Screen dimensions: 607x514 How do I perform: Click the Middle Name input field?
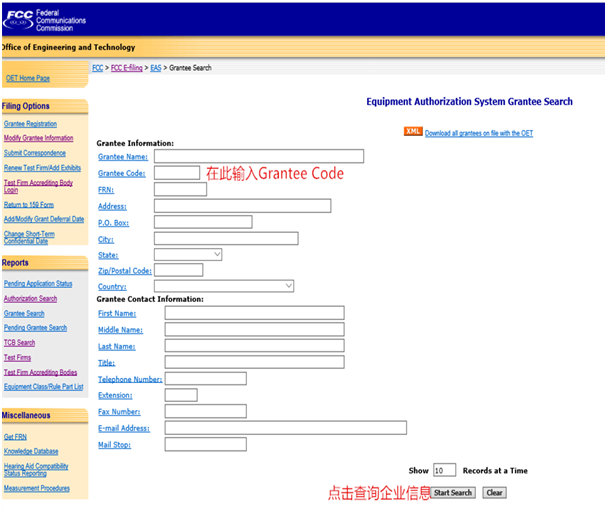(254, 329)
